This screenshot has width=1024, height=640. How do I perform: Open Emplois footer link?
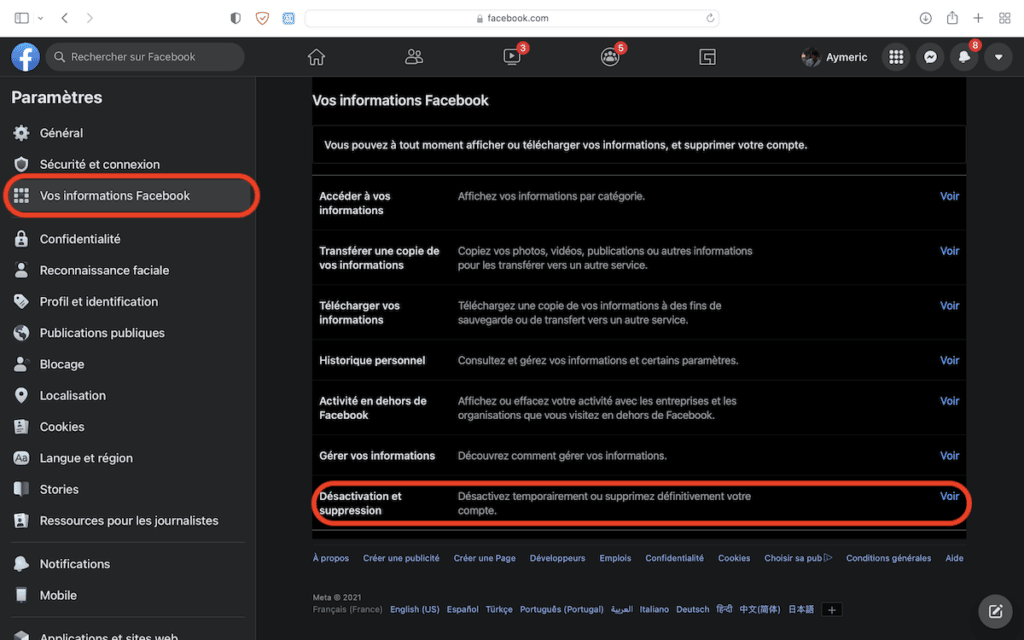point(615,558)
